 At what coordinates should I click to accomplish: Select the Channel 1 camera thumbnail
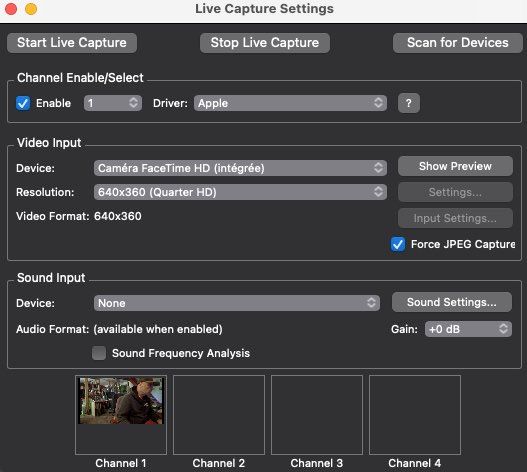pos(121,415)
